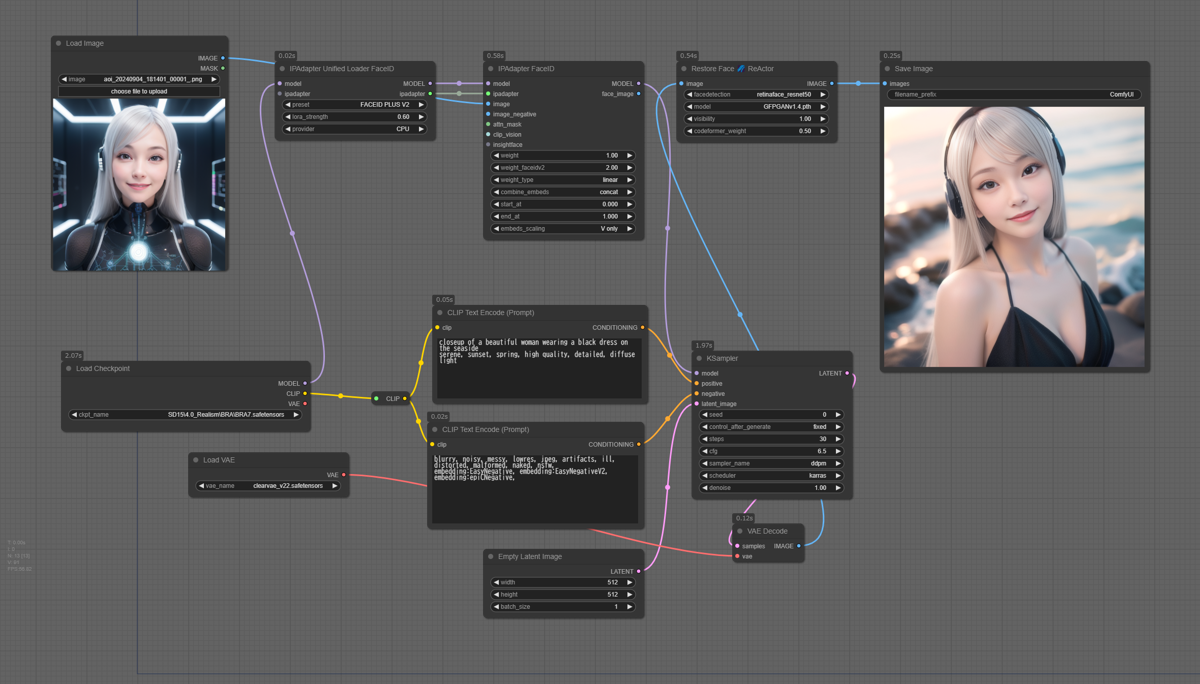Click the generated seaside image preview

pyautogui.click(x=1013, y=237)
